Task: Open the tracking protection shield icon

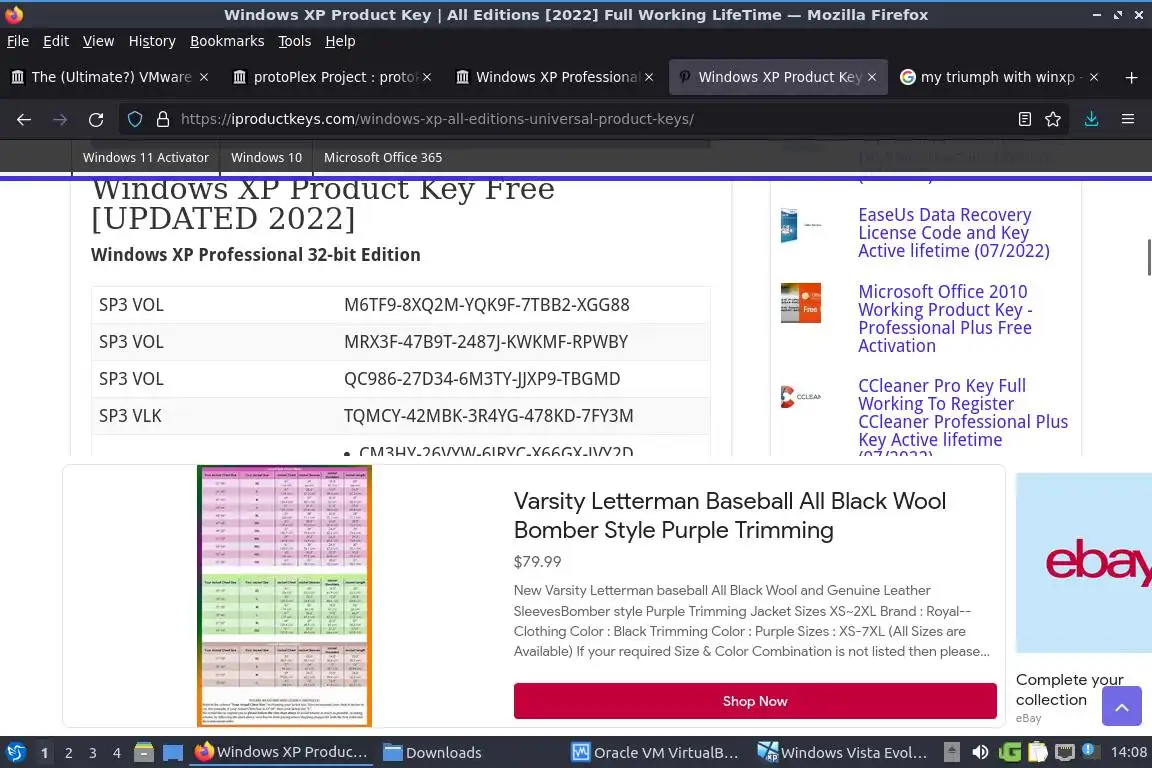Action: coord(135,119)
